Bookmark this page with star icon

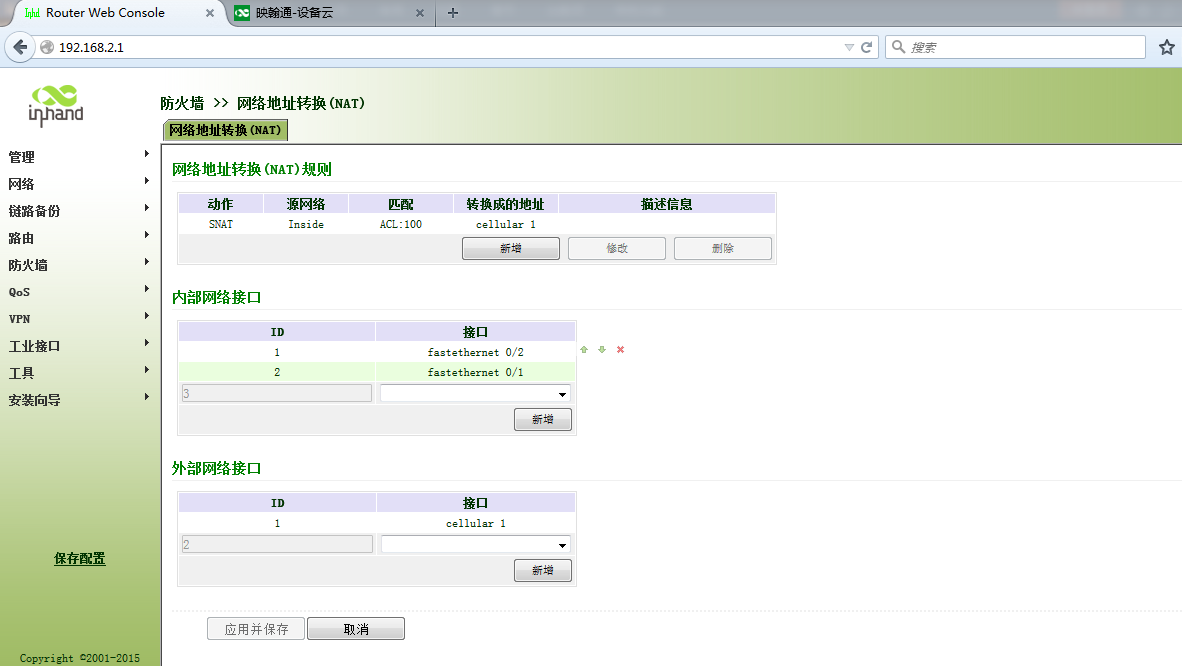(1166, 47)
